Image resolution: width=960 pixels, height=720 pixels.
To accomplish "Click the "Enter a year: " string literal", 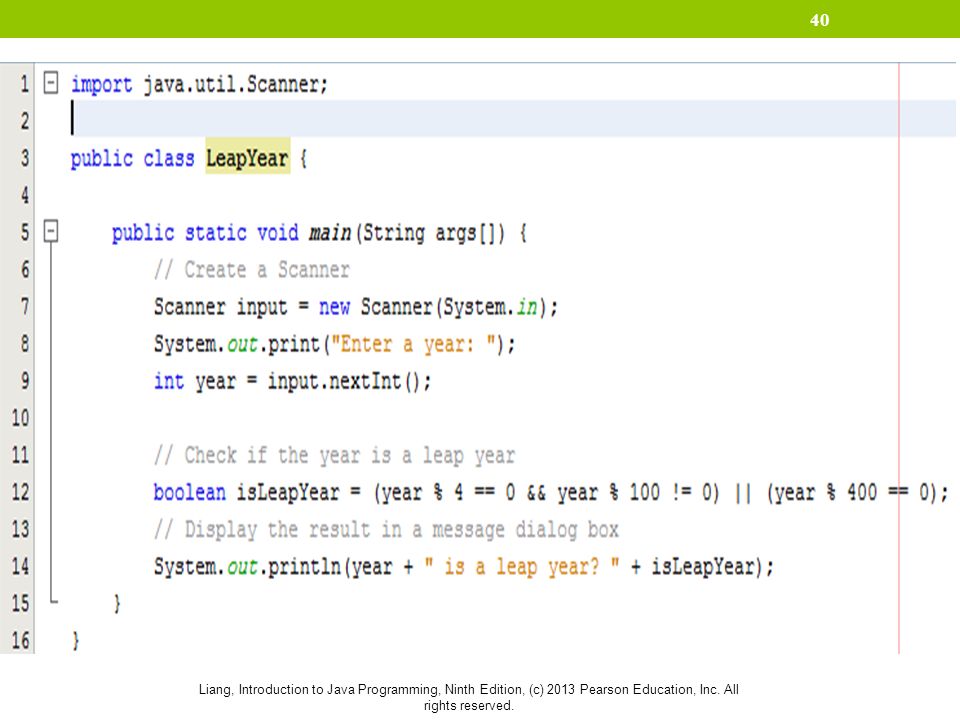I will [413, 344].
